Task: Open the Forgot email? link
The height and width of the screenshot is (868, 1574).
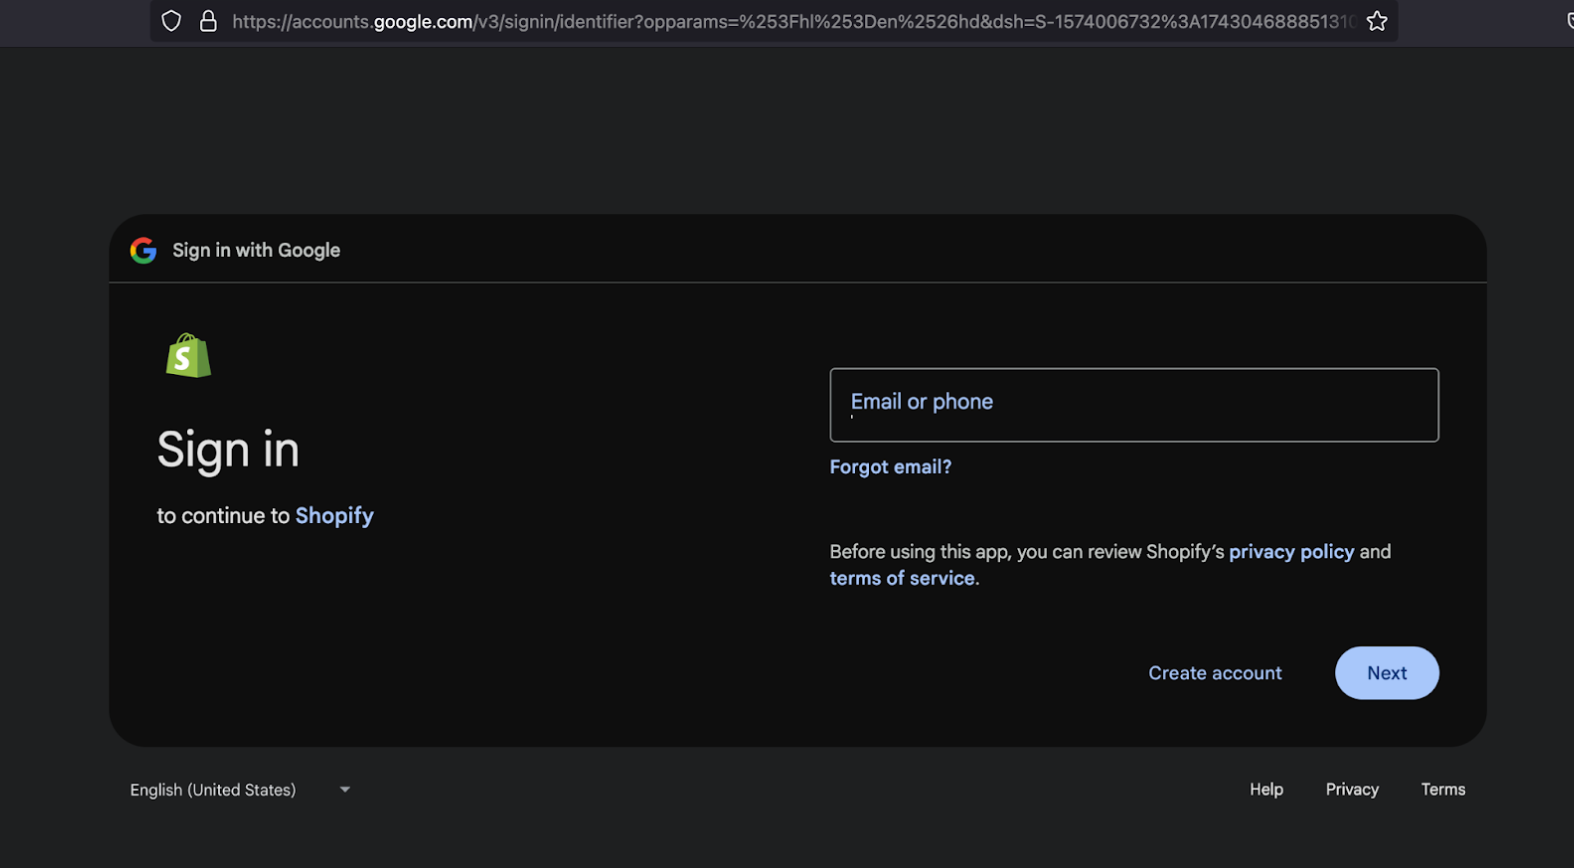Action: (890, 467)
